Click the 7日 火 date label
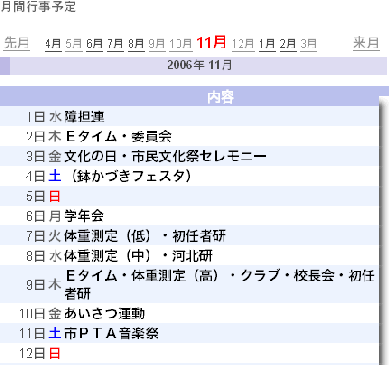 coord(44,236)
